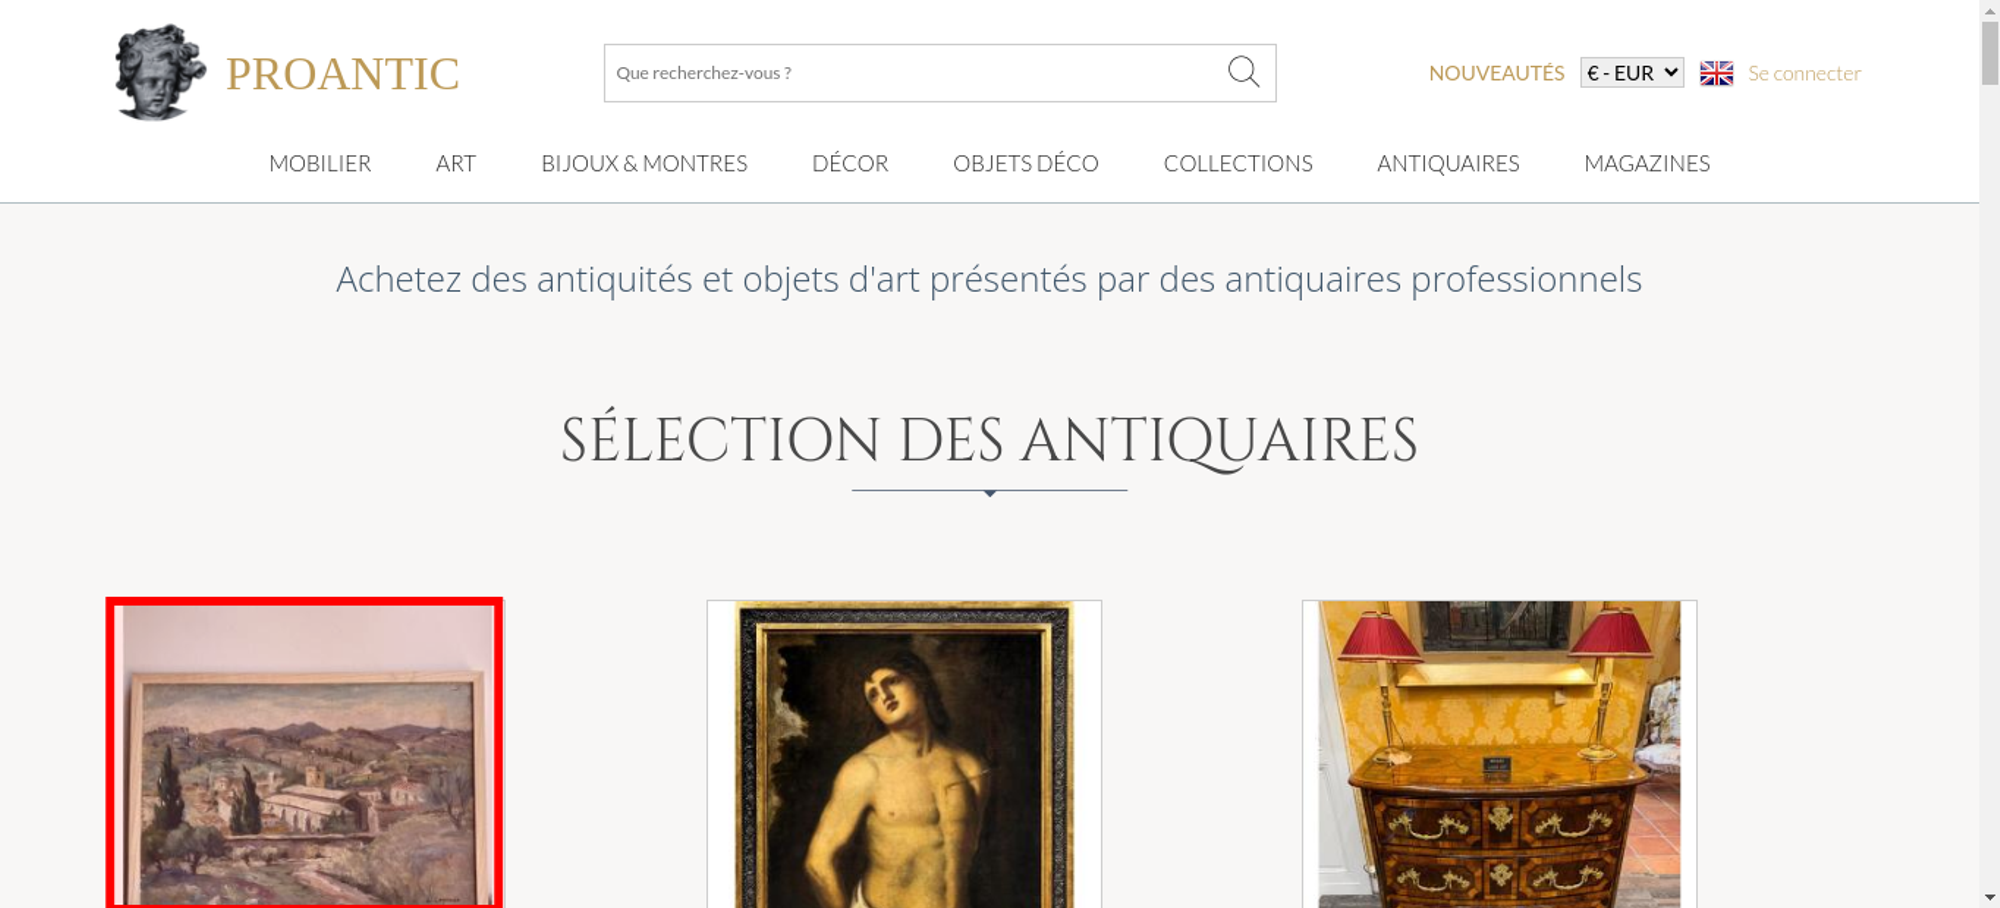Open the Collections menu
Image resolution: width=2000 pixels, height=908 pixels.
(x=1238, y=163)
